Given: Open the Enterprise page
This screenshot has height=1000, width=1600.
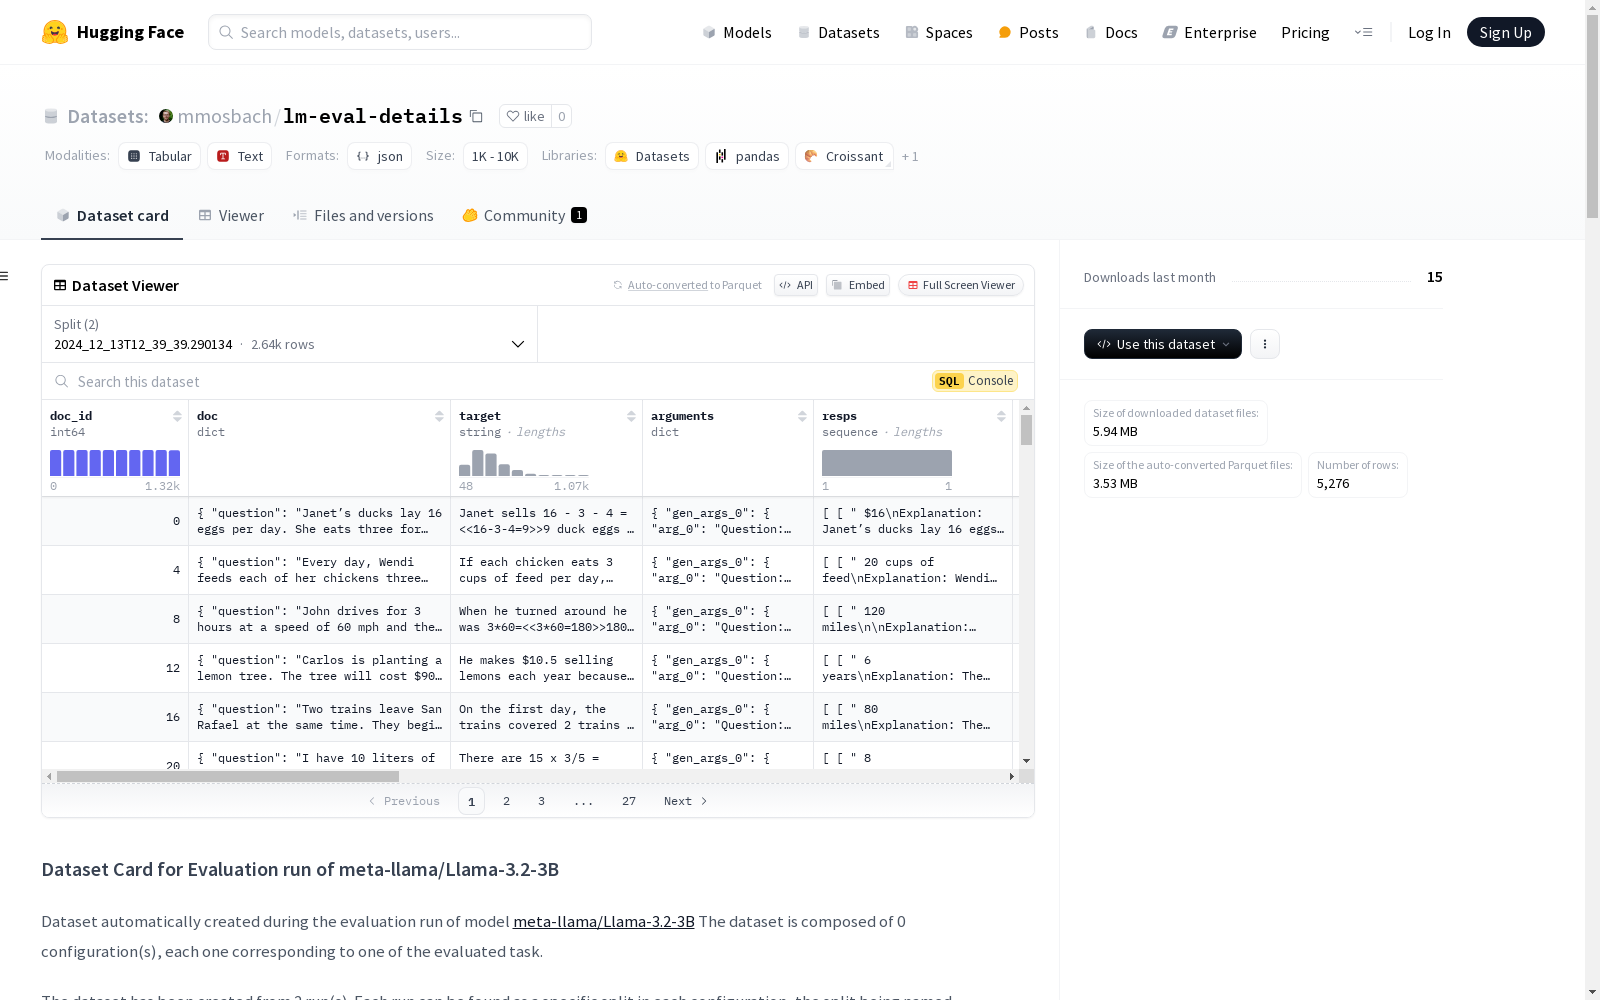Looking at the screenshot, I should click(x=1209, y=32).
